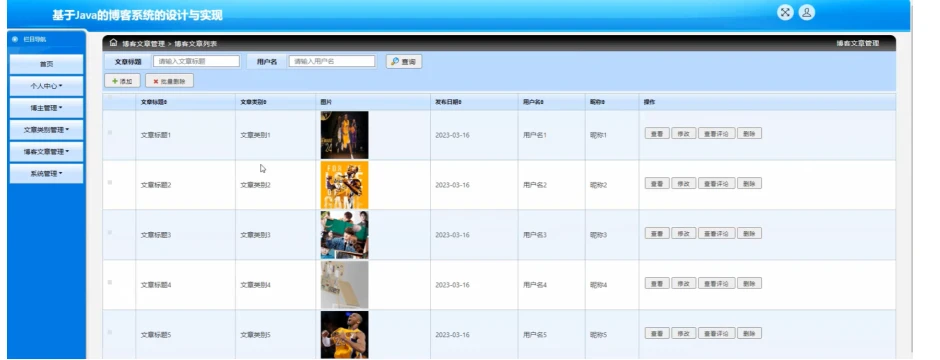The width and height of the screenshot is (940, 360).
Task: Click 查看评论 for 文章标题5 row
Action: pyautogui.click(x=716, y=333)
